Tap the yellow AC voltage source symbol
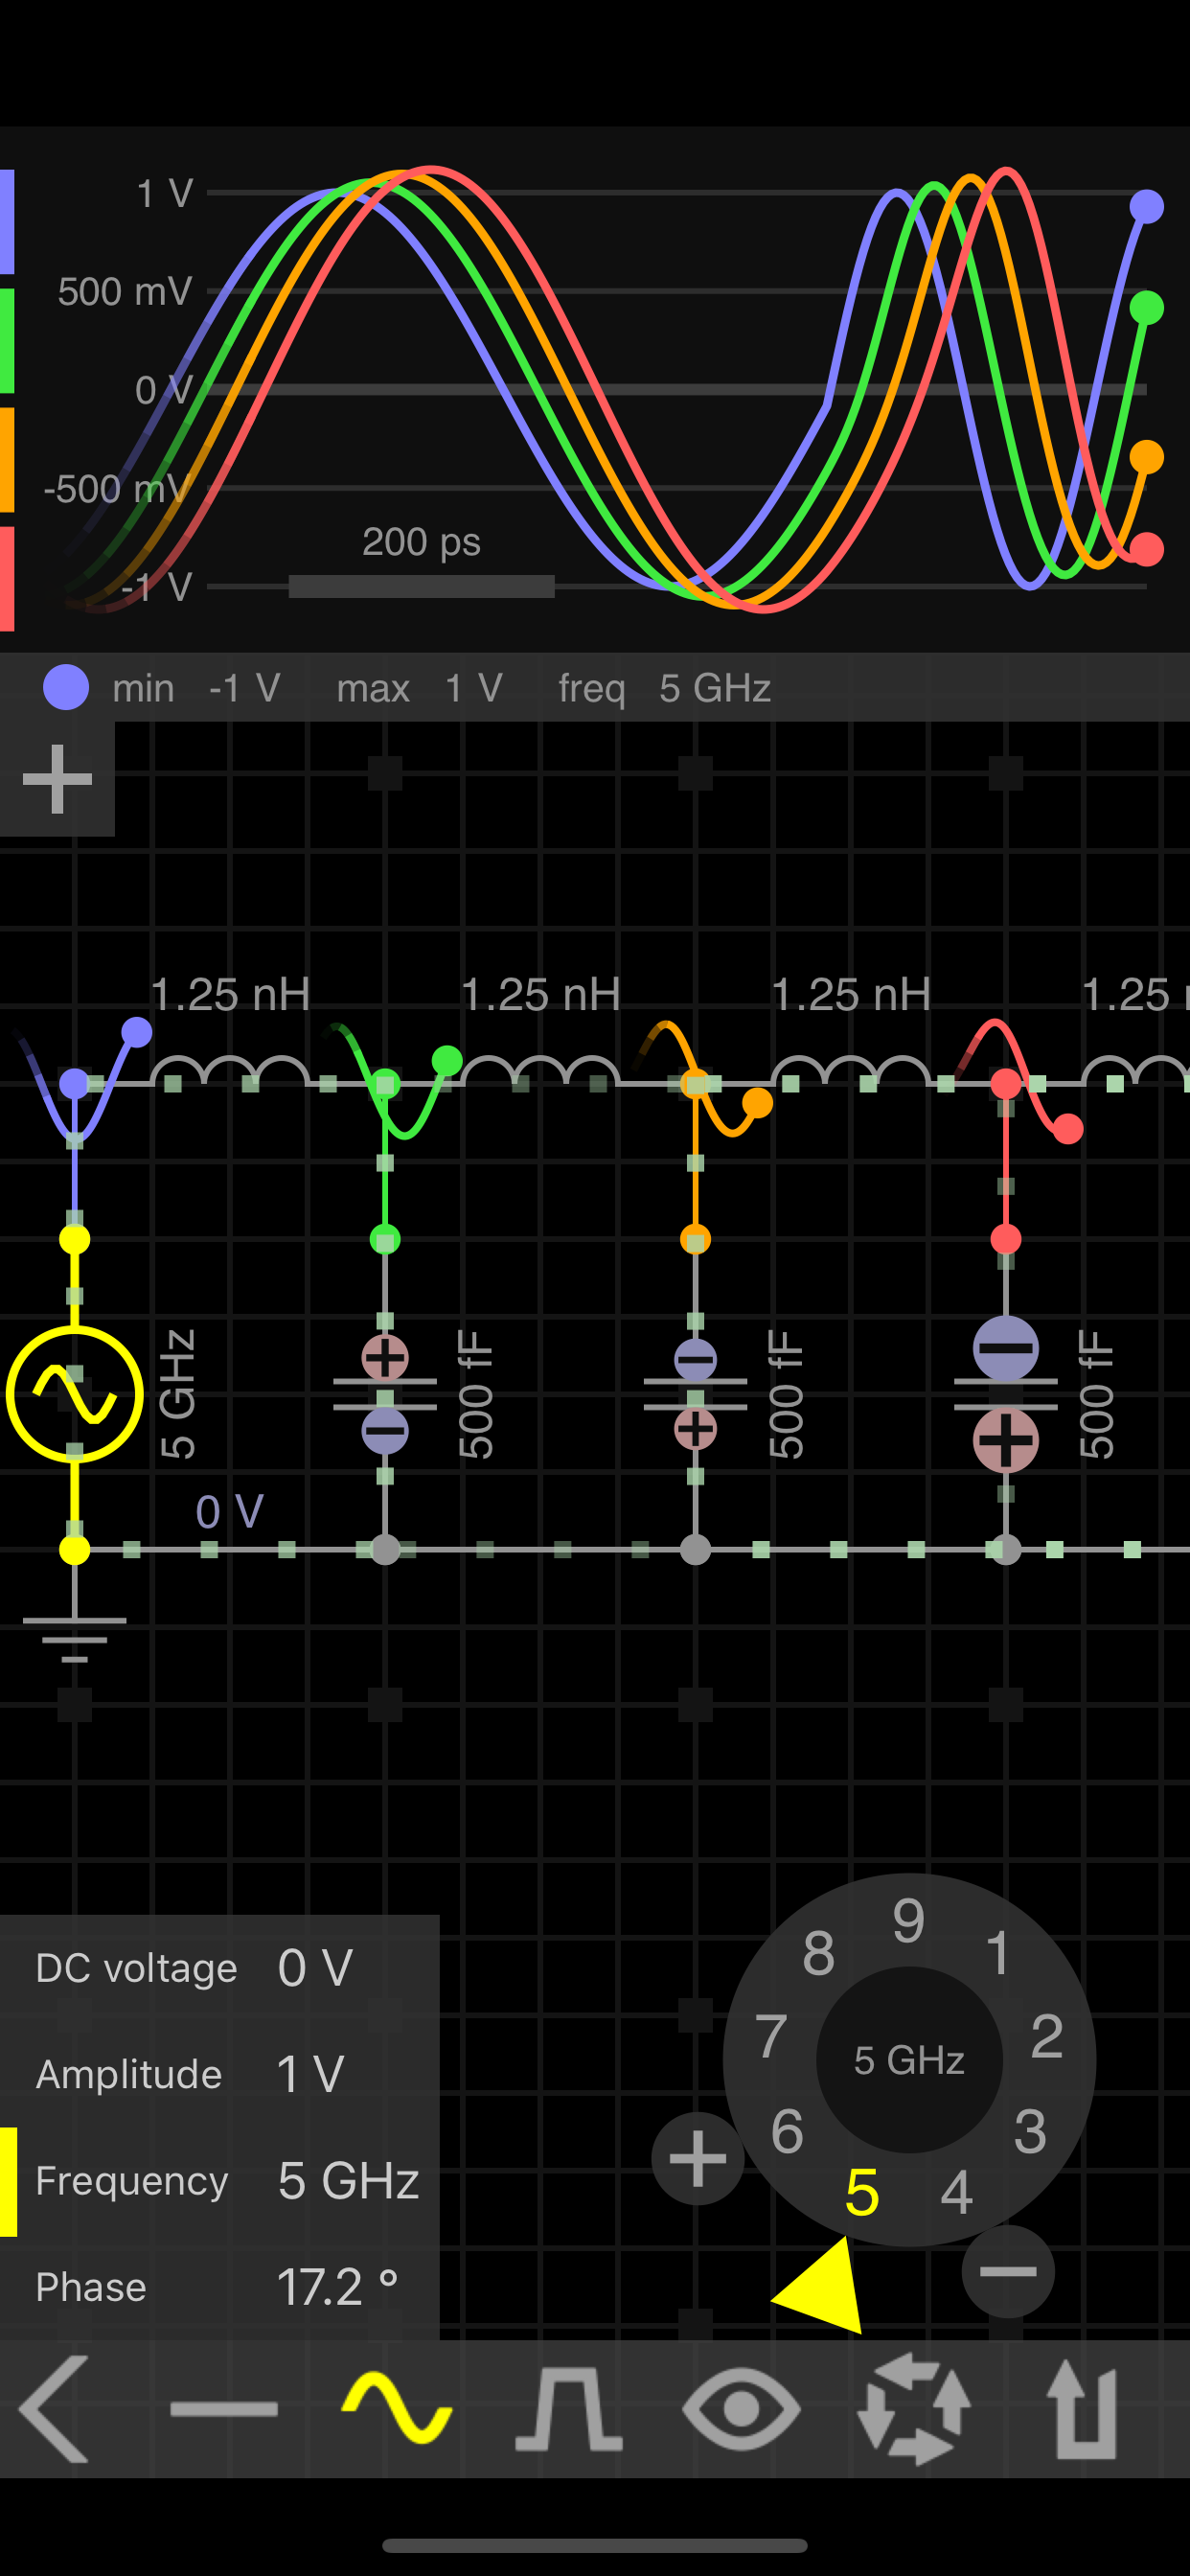The height and width of the screenshot is (2576, 1190). (75, 1394)
